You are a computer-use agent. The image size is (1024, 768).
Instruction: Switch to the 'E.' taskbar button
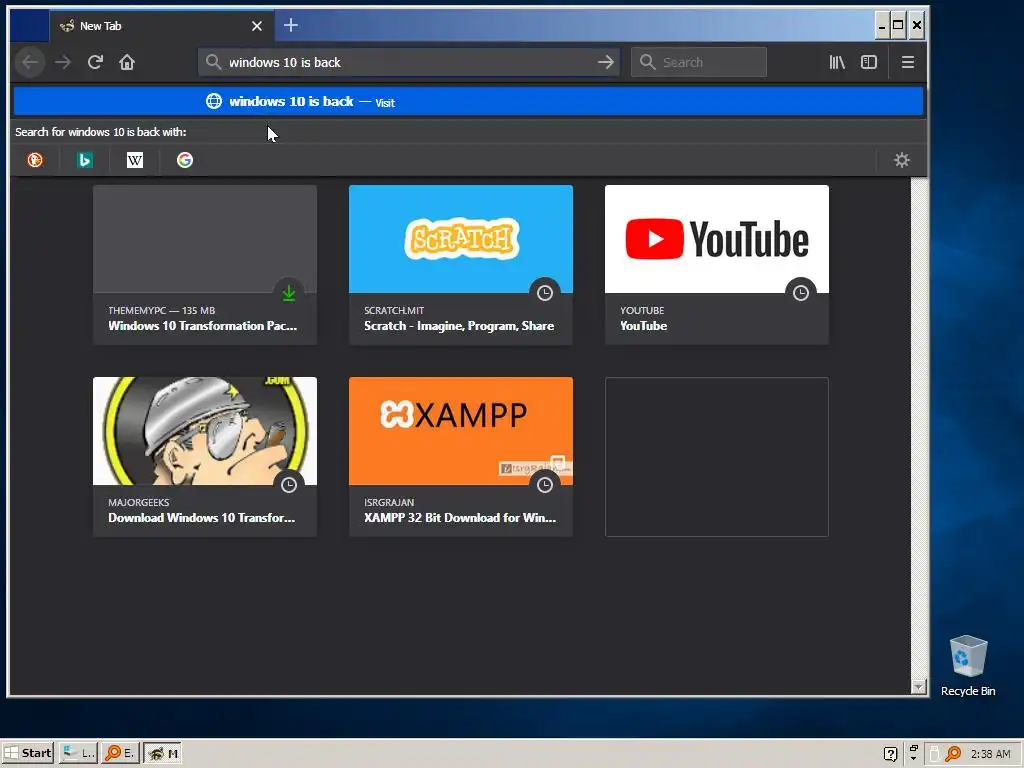tap(120, 753)
